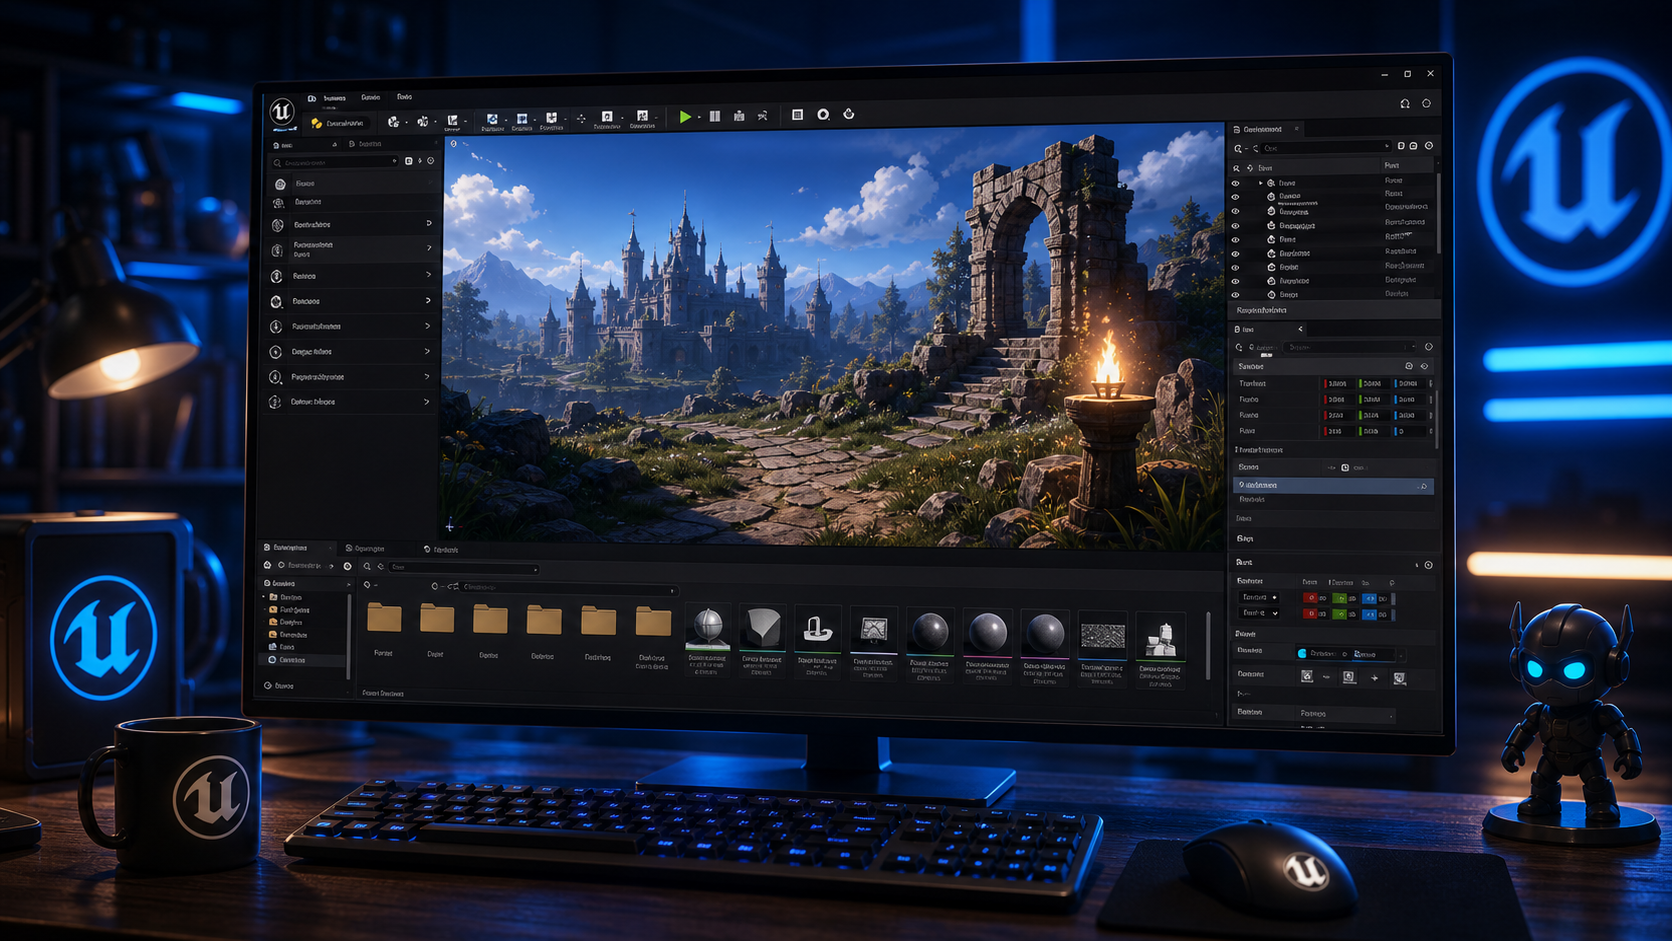The width and height of the screenshot is (1672, 941).
Task: Click the square icon beside left panel search
Action: [409, 161]
